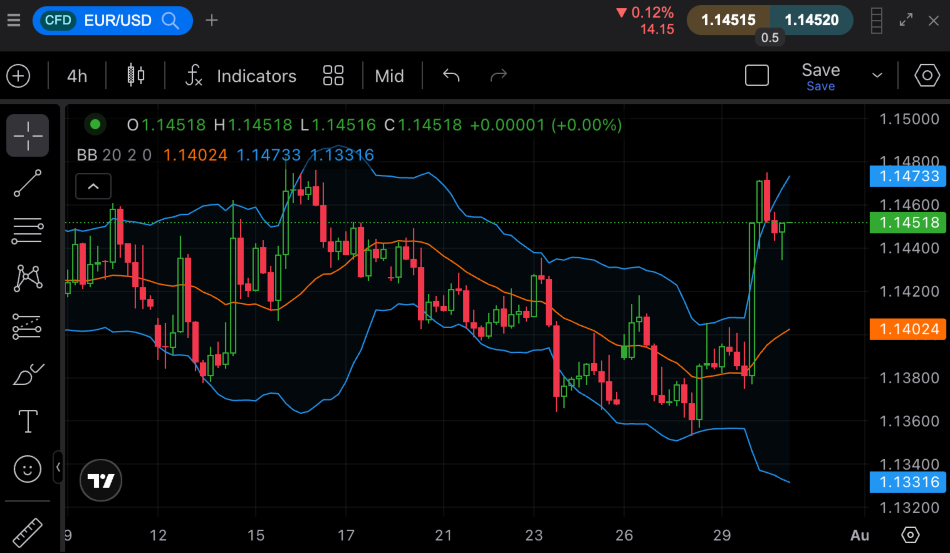Close the chart panel
The width and height of the screenshot is (950, 553).
tap(934, 21)
